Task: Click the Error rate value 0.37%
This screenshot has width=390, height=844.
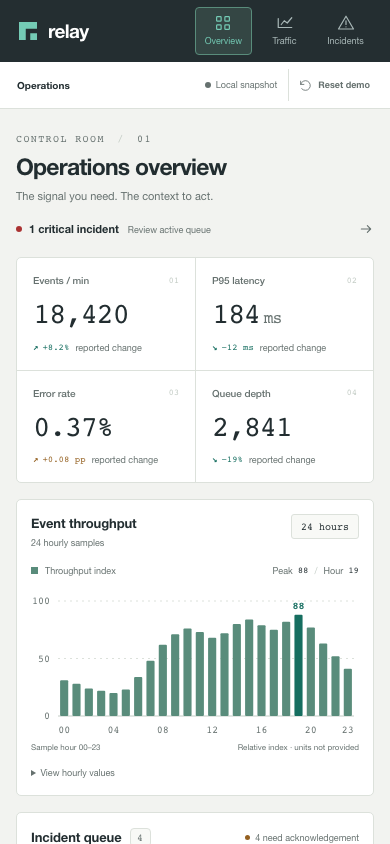Action: [73, 427]
